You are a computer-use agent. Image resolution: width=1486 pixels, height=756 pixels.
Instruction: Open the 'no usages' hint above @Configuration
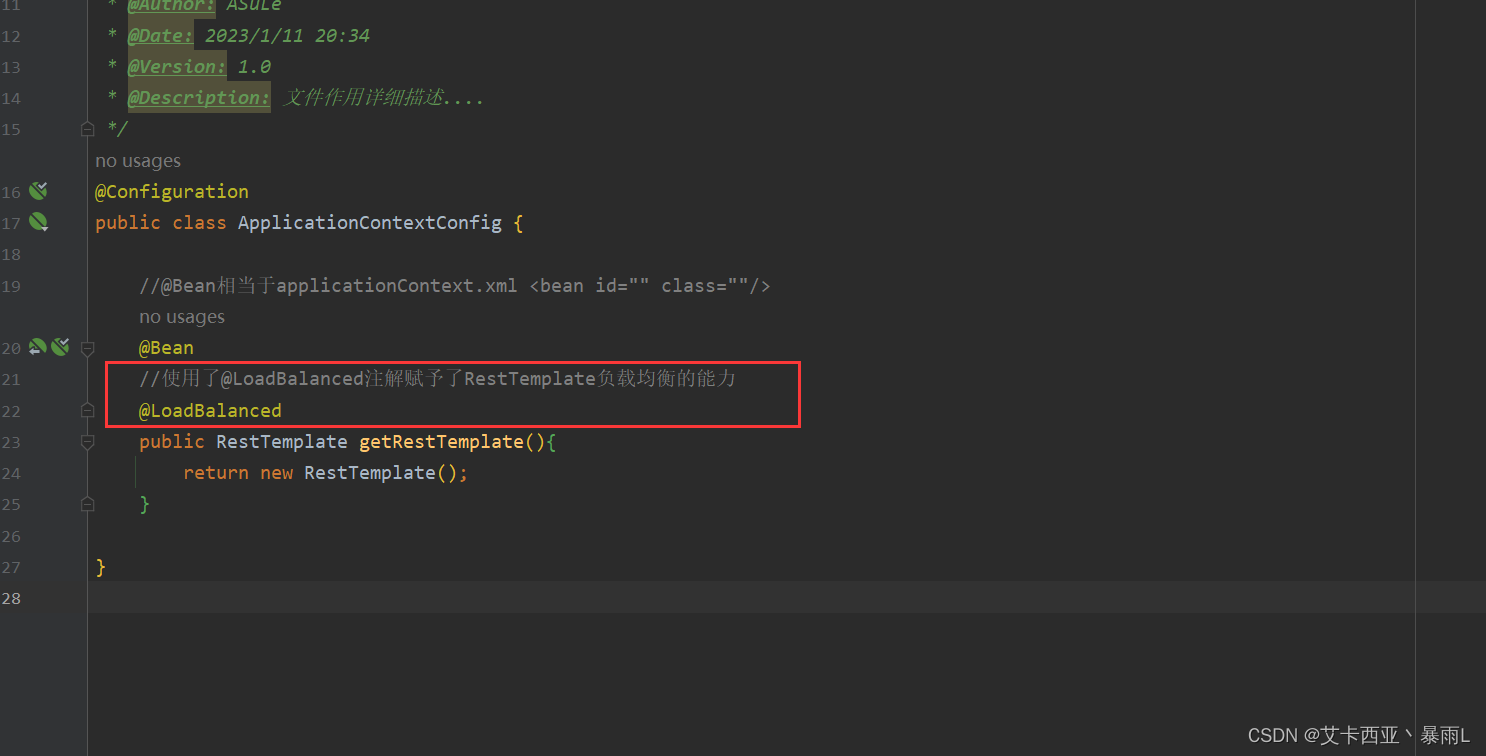pyautogui.click(x=138, y=160)
